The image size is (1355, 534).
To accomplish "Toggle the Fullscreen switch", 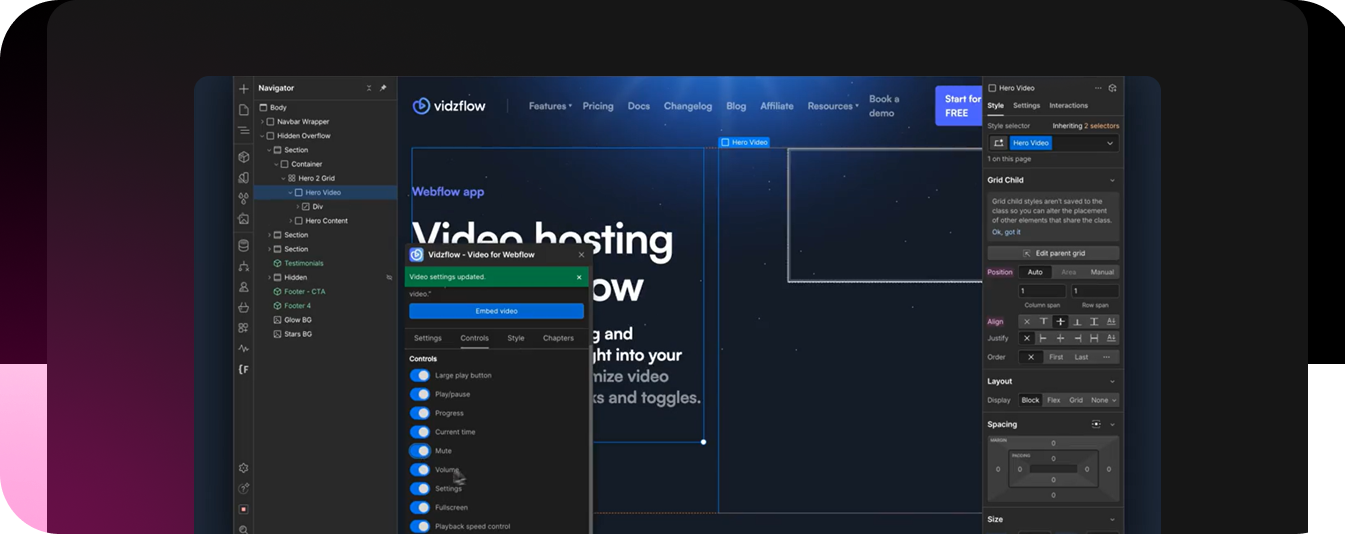I will click(420, 507).
